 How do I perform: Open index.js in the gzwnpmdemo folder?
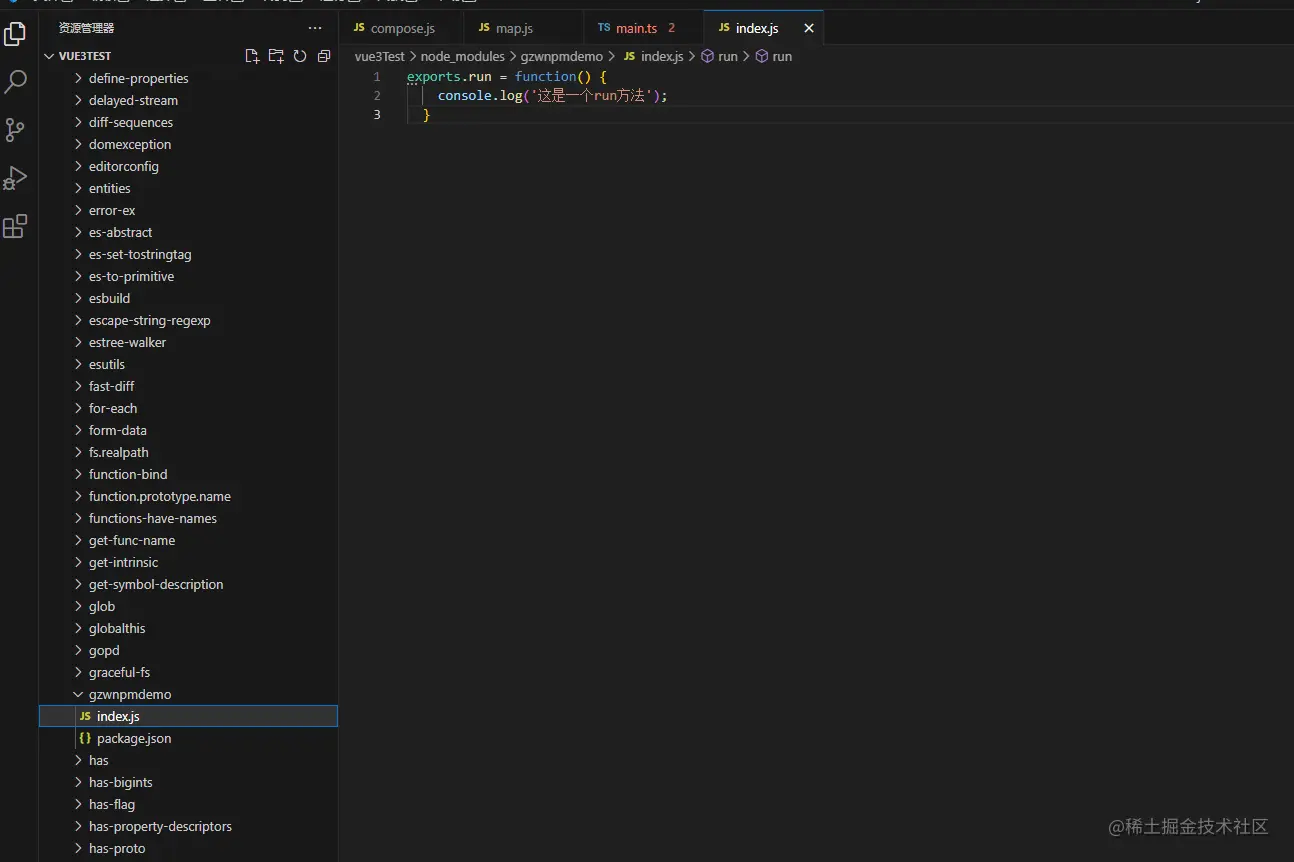tap(188, 716)
